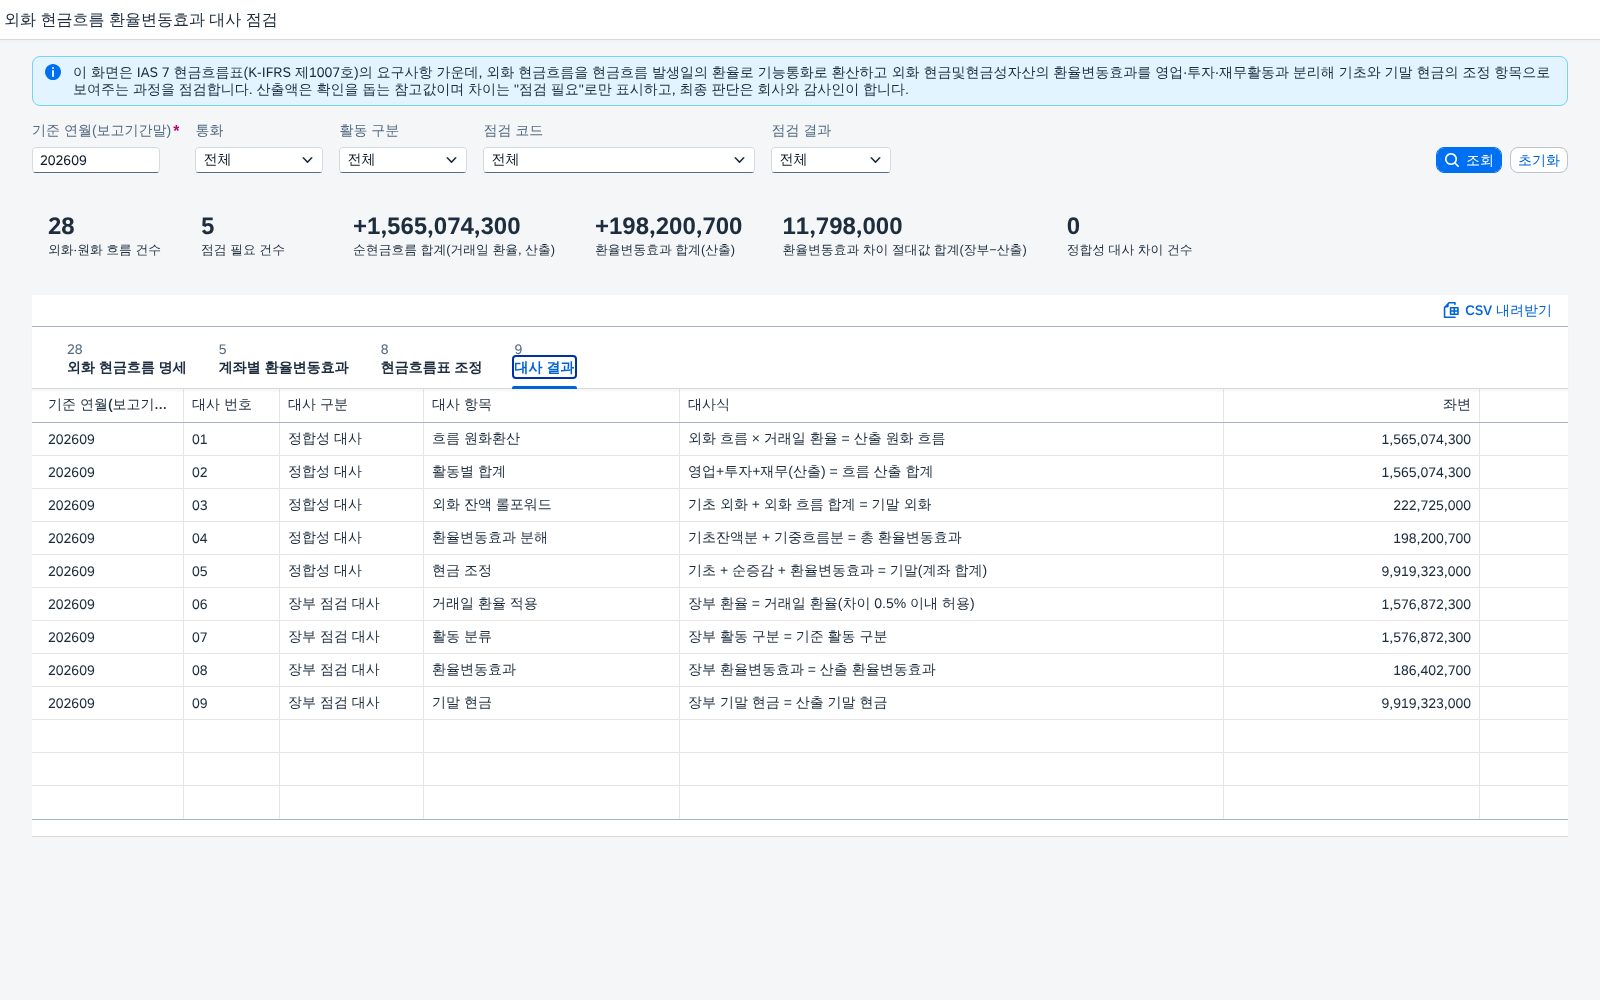
Task: Click the 정합성 대사 차이 건수 value 0
Action: pyautogui.click(x=1073, y=226)
